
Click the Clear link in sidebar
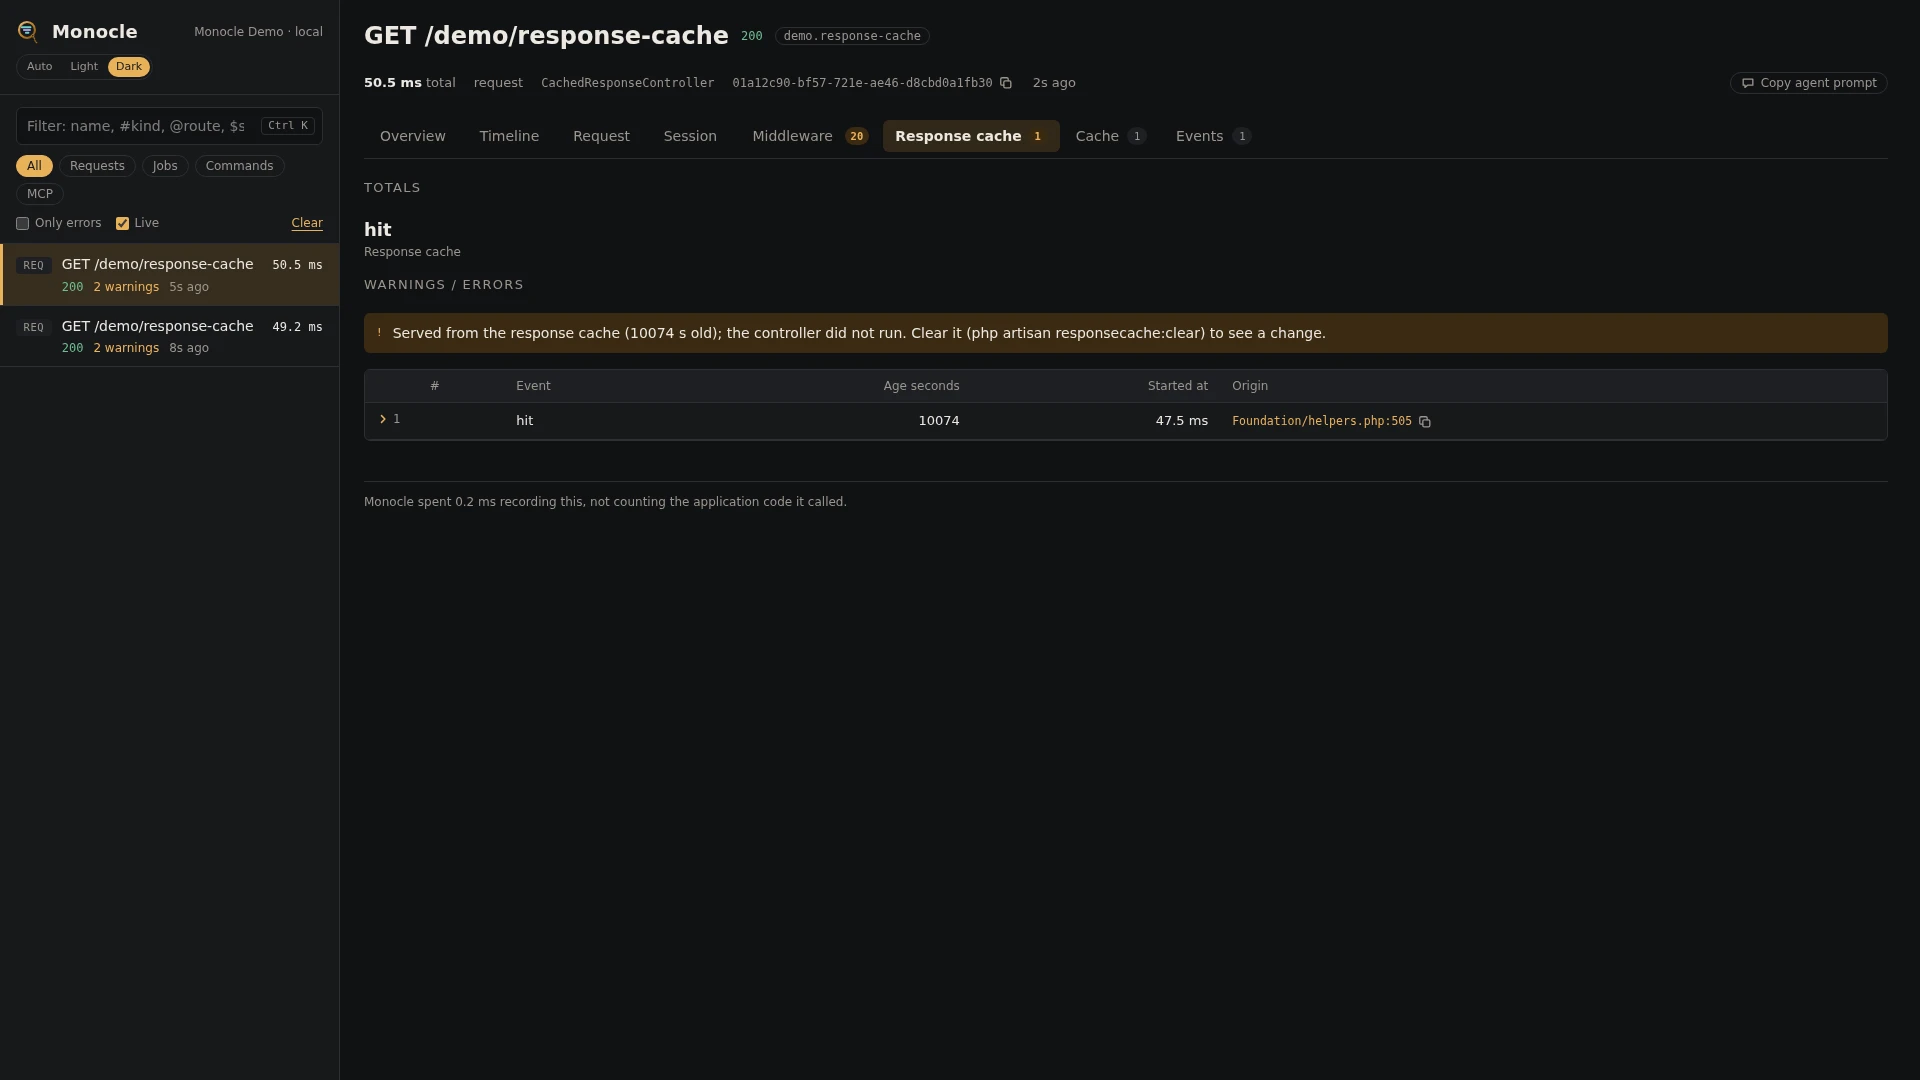(307, 223)
